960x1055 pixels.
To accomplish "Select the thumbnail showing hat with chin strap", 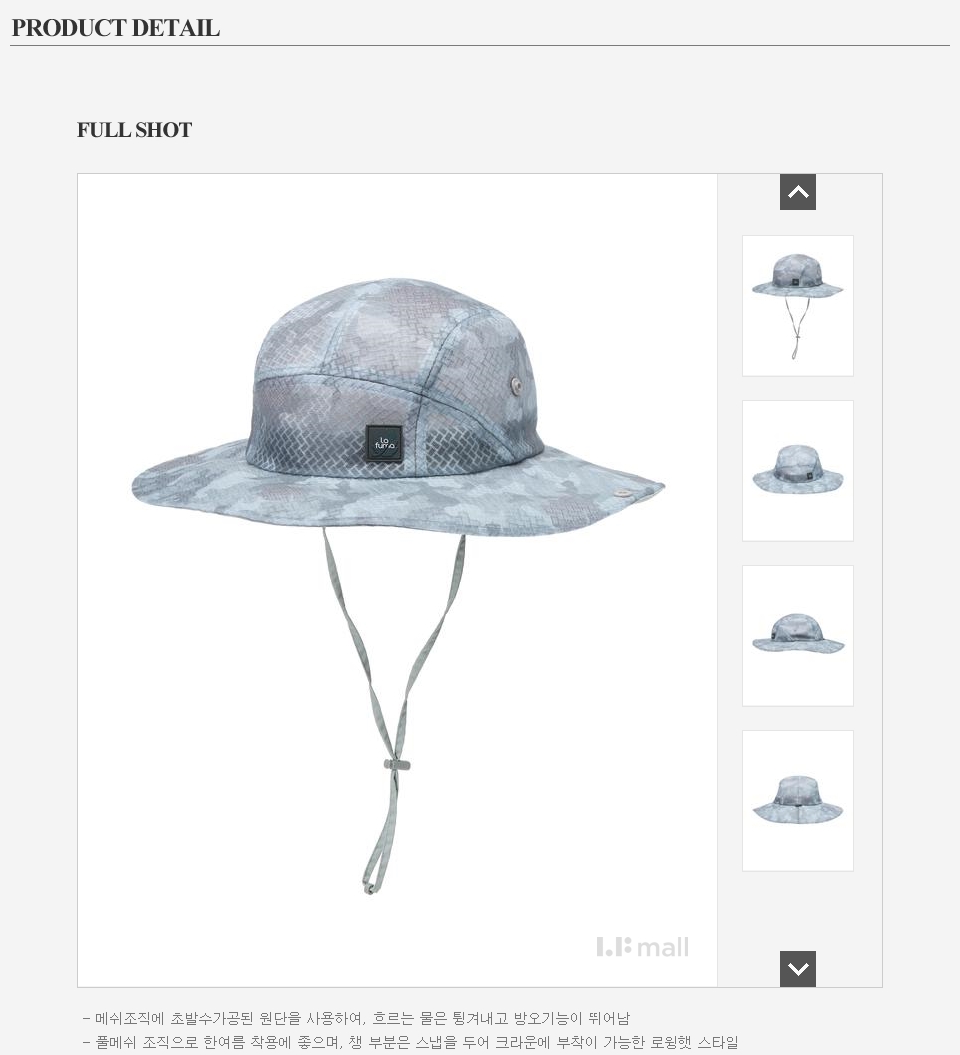I will pos(797,305).
